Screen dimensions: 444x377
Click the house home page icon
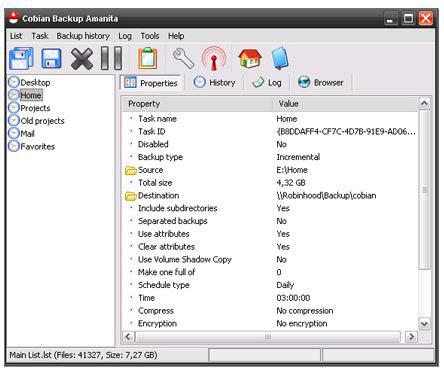pos(250,58)
